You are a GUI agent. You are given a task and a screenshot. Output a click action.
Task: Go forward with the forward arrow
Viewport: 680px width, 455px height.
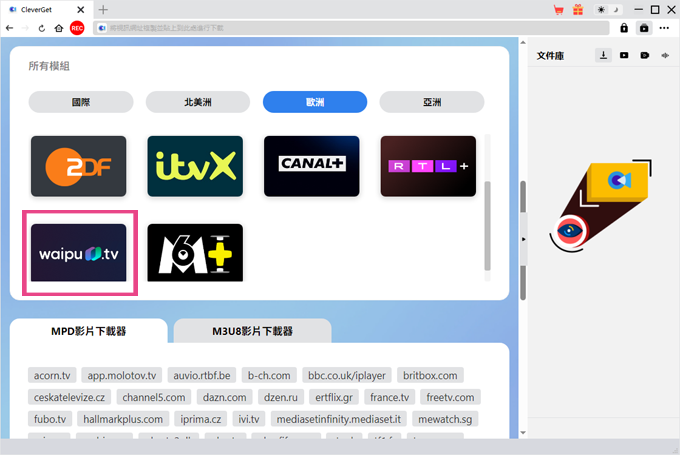(x=26, y=28)
